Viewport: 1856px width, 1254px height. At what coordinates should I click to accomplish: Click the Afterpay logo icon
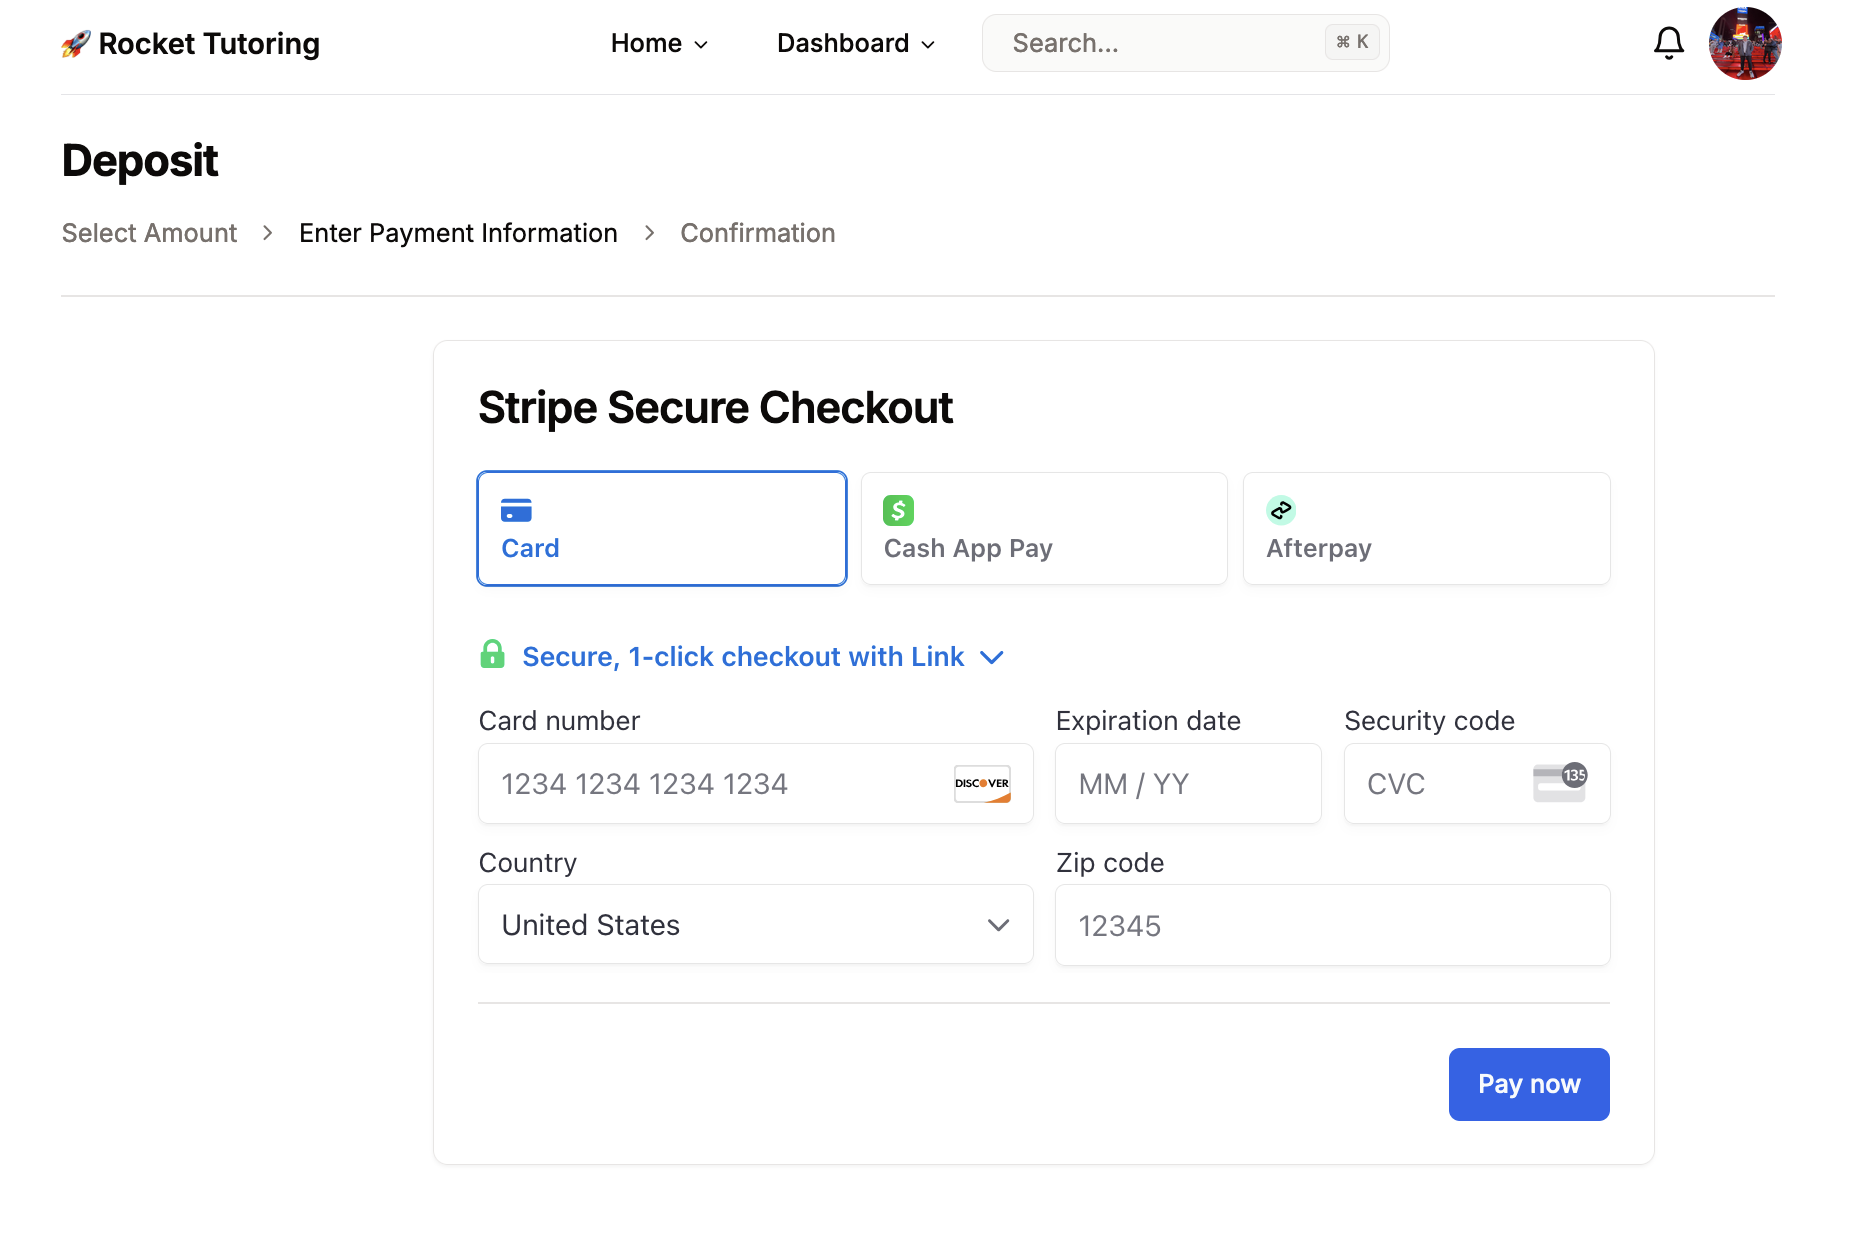pyautogui.click(x=1281, y=509)
